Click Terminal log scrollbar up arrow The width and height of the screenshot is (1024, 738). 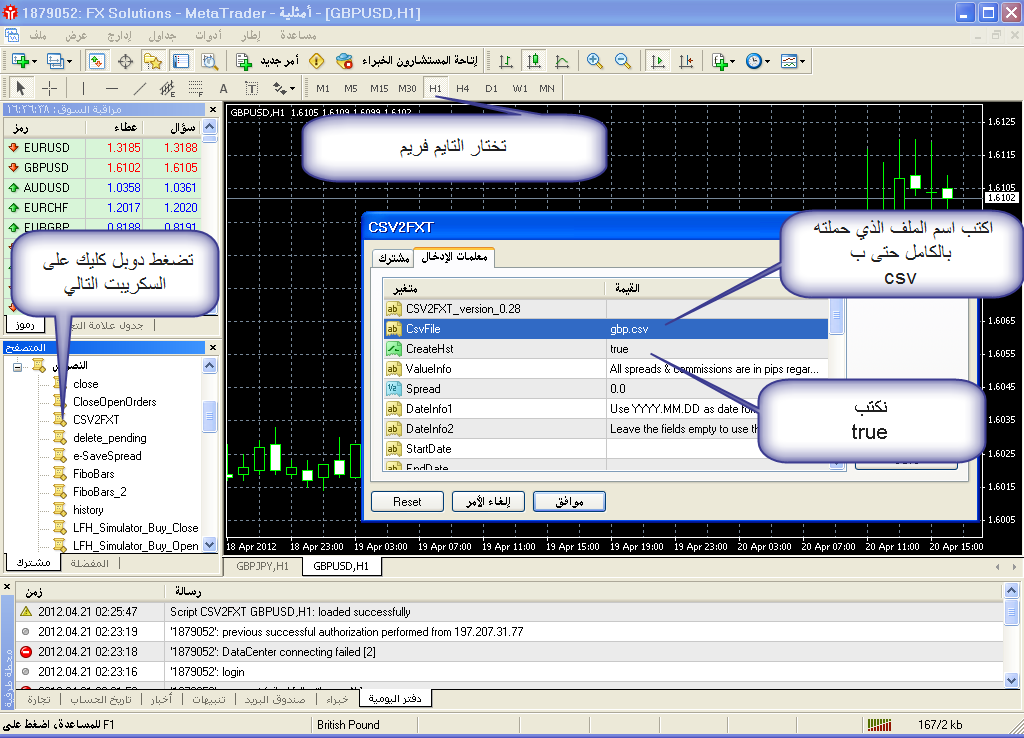(1011, 591)
